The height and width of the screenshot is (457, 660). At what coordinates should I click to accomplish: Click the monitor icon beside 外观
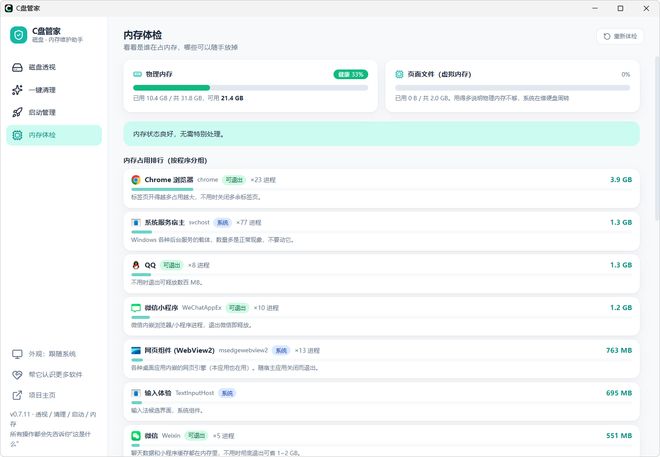coord(17,354)
